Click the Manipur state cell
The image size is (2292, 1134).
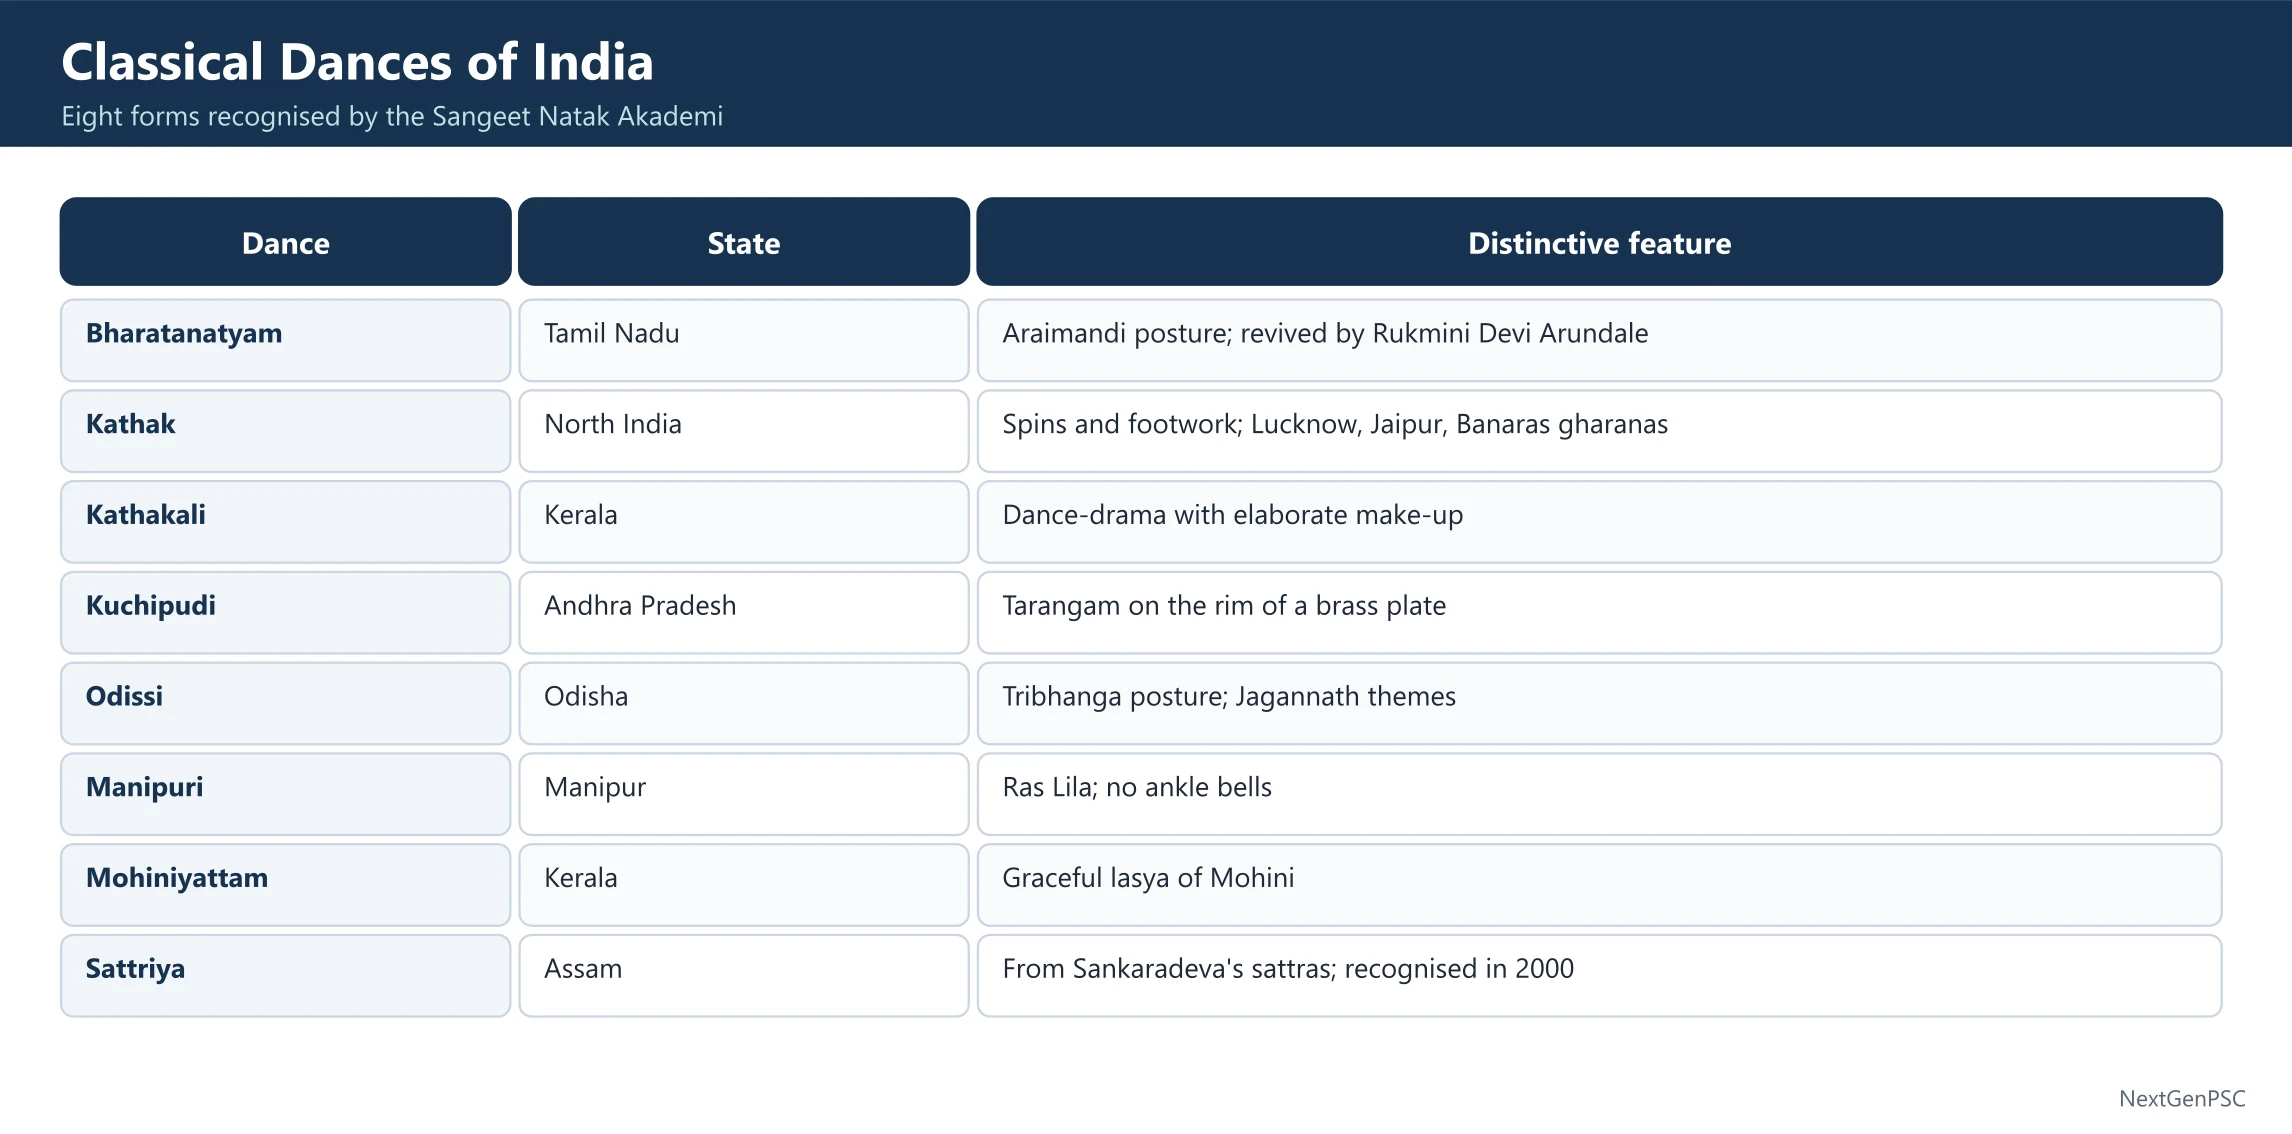(x=743, y=795)
